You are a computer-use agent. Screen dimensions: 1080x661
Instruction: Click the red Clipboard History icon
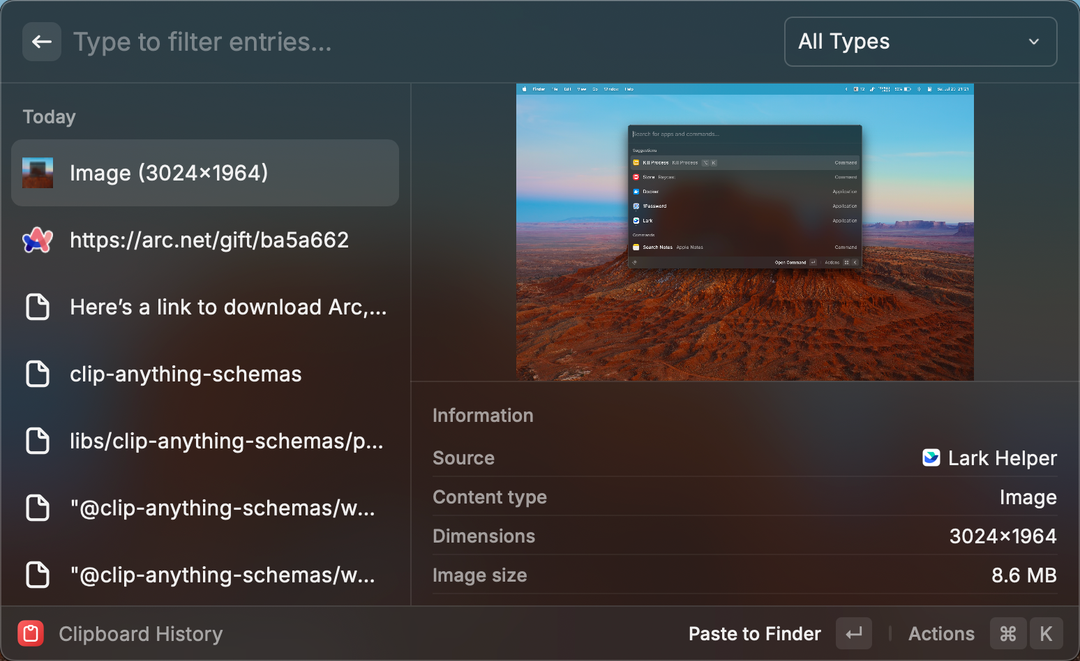coord(31,633)
